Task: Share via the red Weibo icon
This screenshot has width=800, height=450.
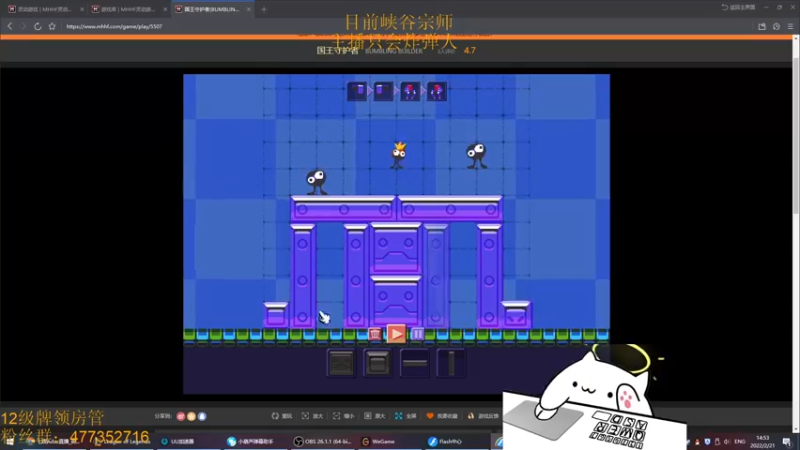Action: point(181,416)
